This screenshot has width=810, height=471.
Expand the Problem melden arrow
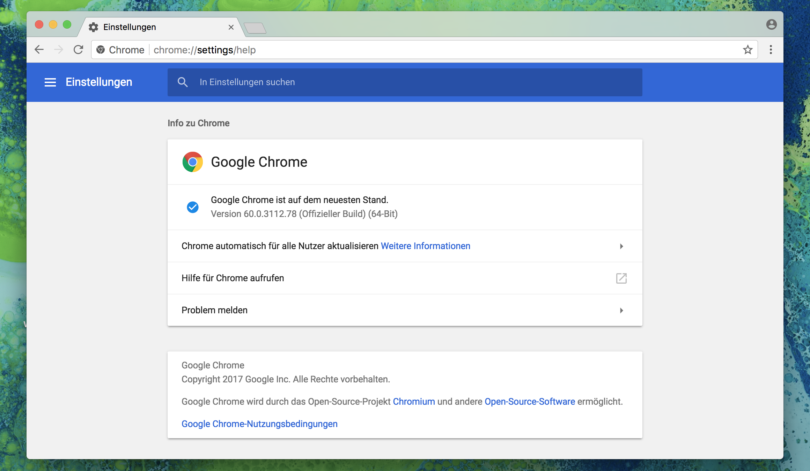click(x=621, y=310)
